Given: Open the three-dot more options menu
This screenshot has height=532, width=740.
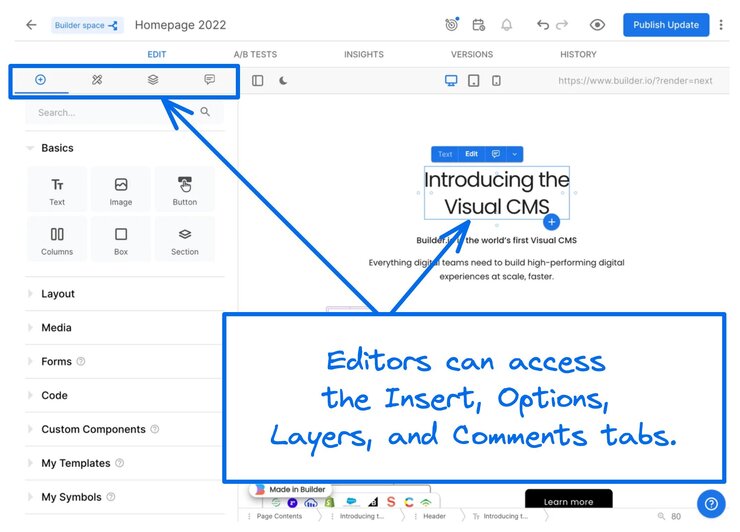Looking at the screenshot, I should (x=721, y=25).
